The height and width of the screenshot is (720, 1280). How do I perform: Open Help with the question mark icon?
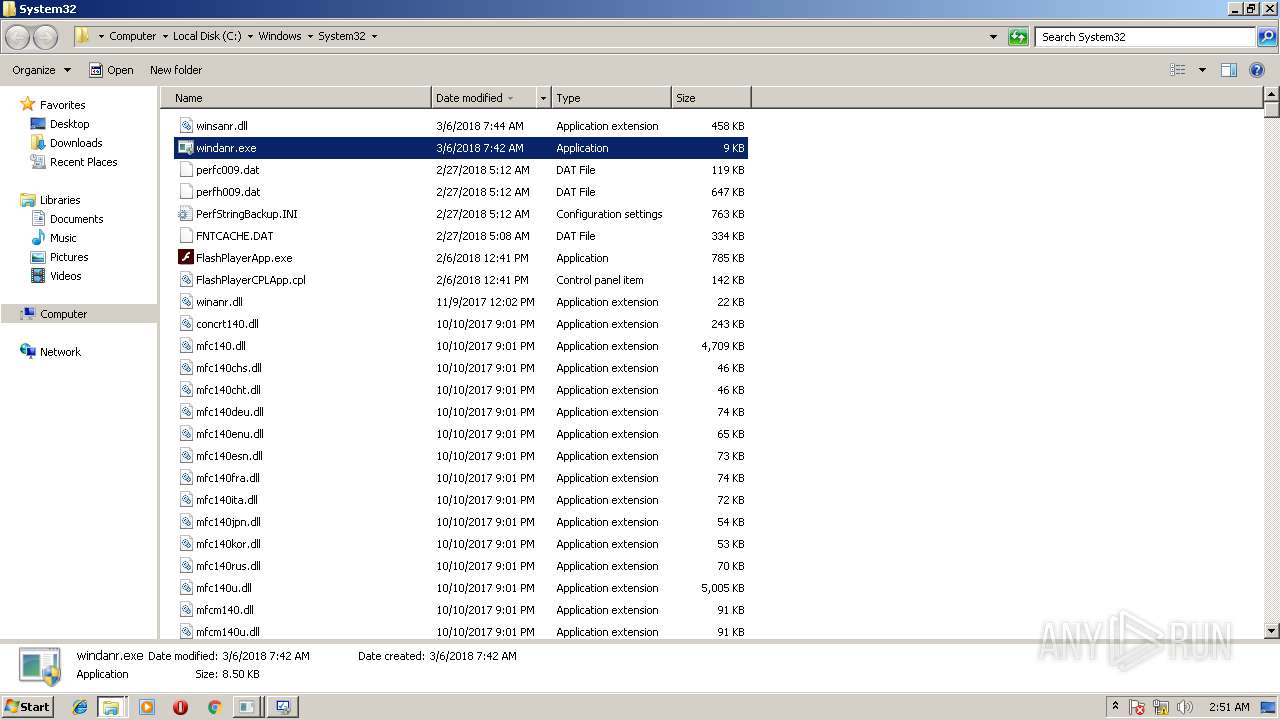pyautogui.click(x=1257, y=70)
